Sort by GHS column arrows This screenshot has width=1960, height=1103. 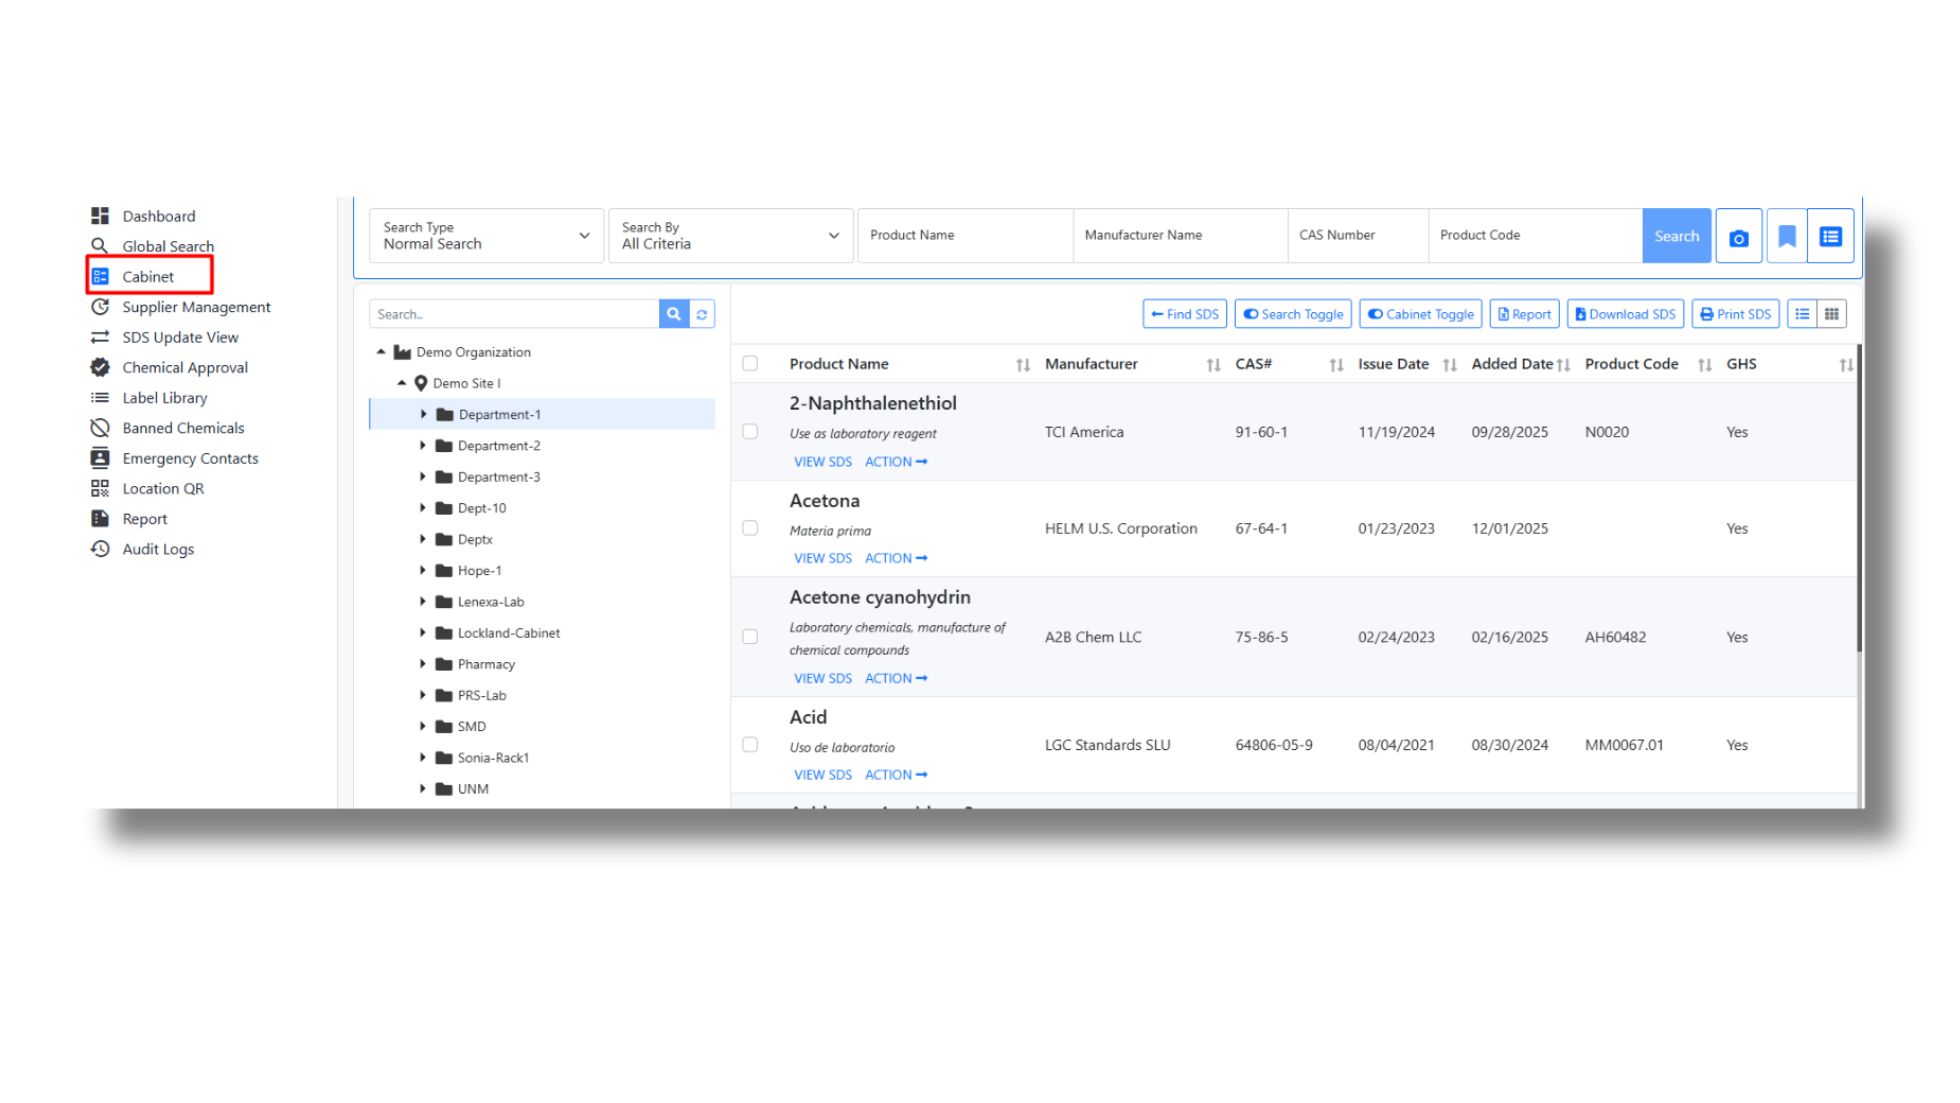point(1846,365)
